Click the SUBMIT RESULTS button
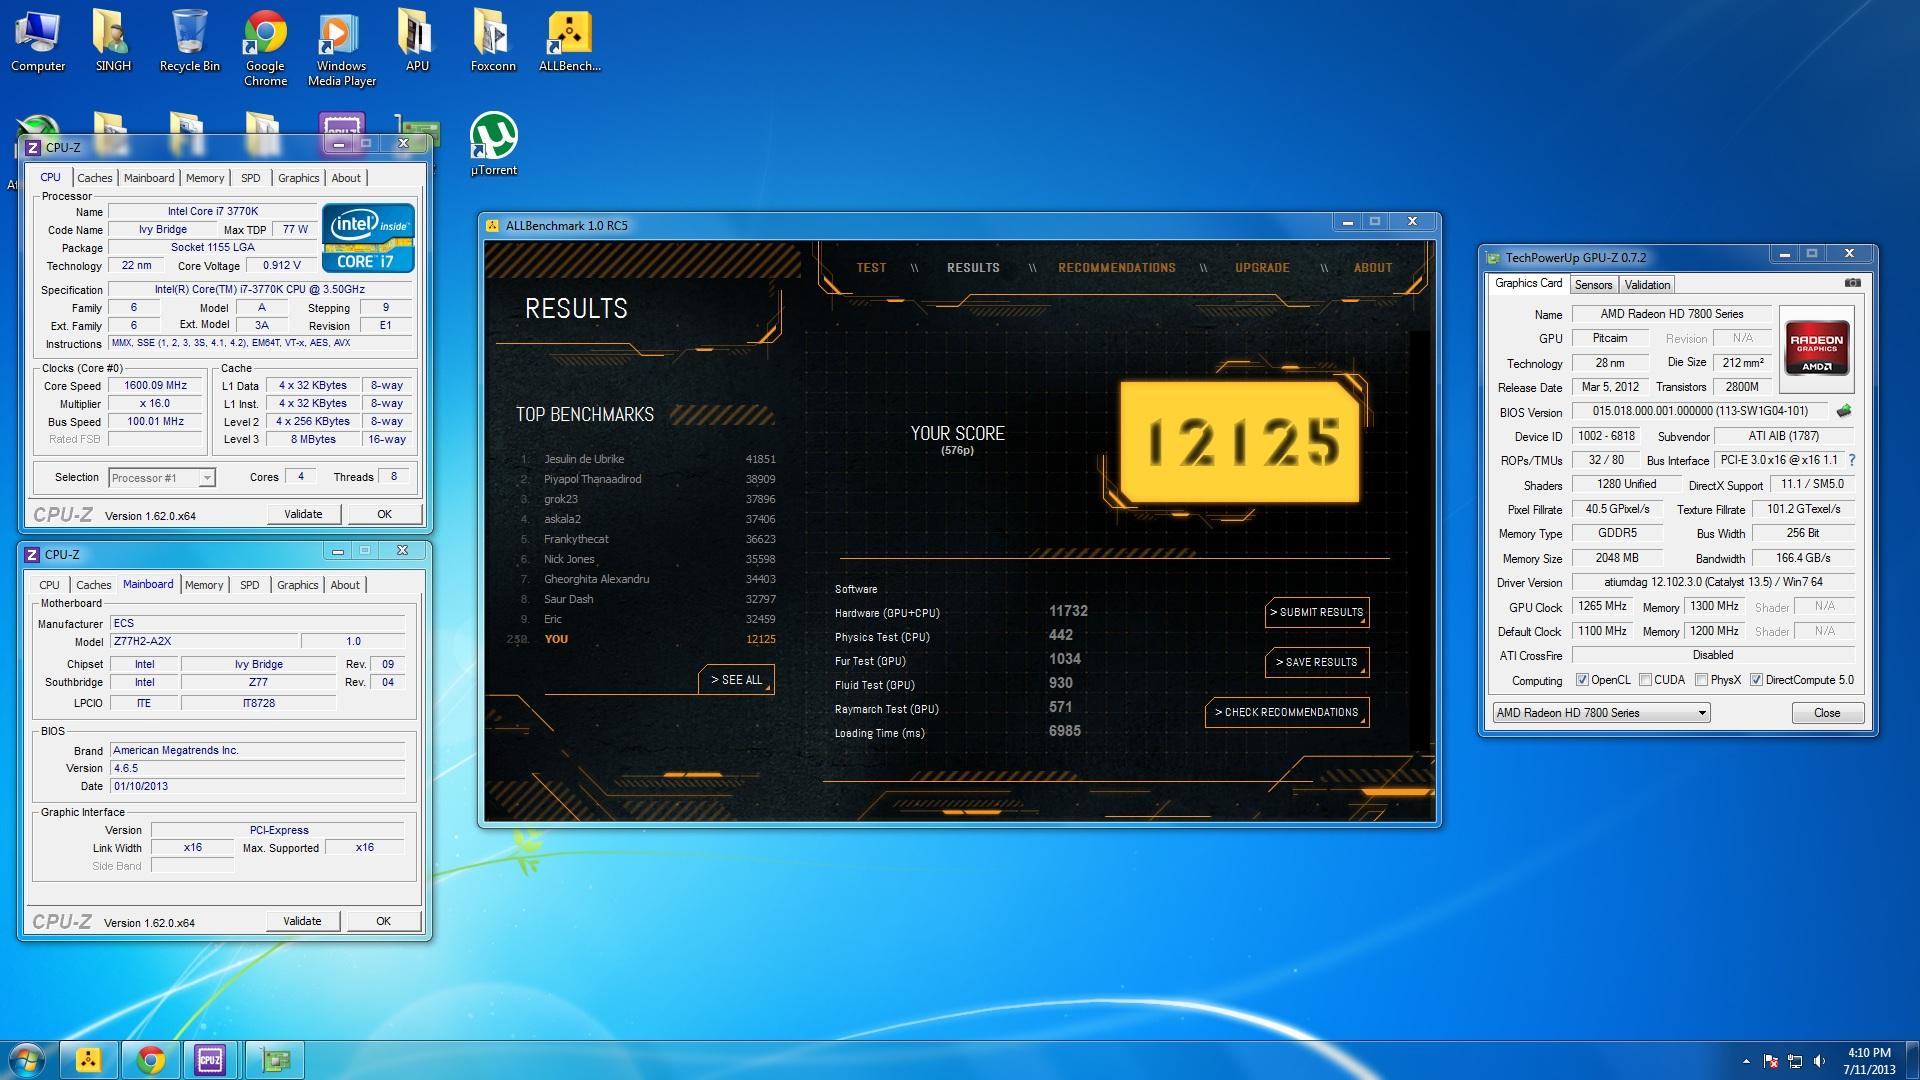The width and height of the screenshot is (1920, 1080). tap(1316, 612)
